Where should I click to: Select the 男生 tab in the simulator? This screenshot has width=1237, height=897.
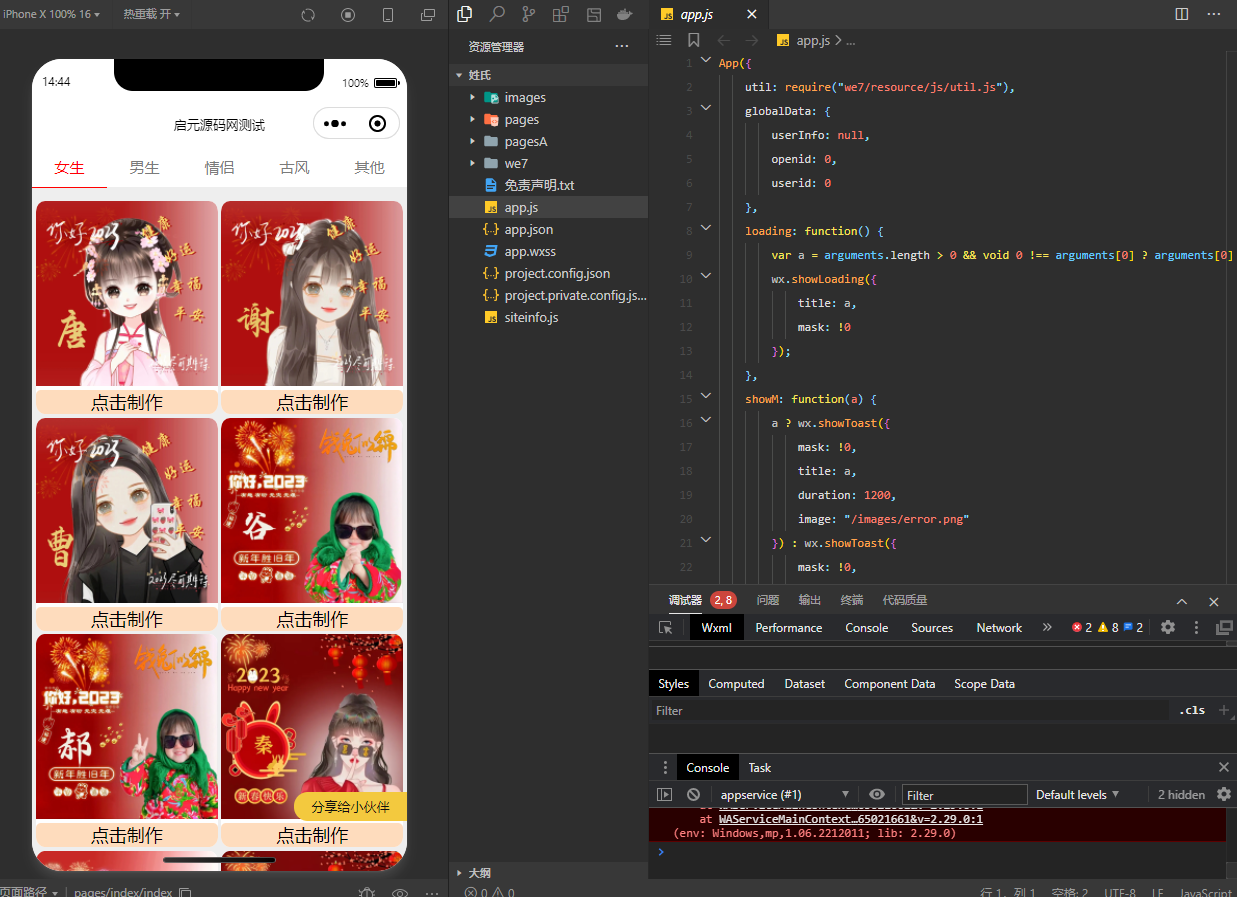click(x=144, y=168)
